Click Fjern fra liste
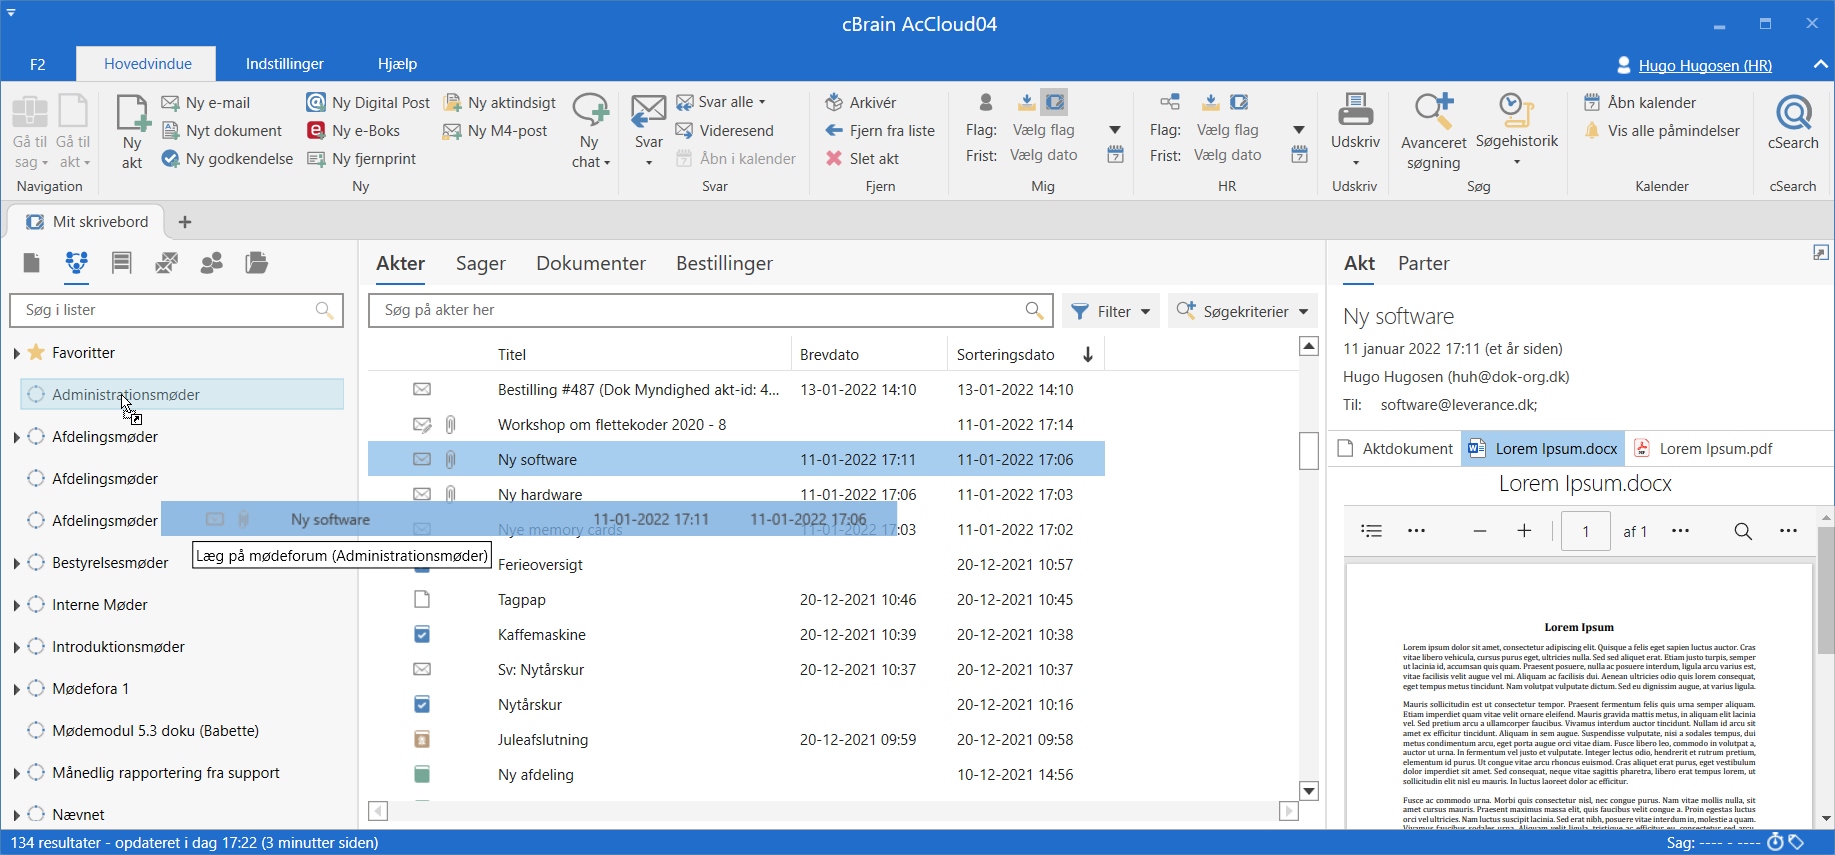Image resolution: width=1835 pixels, height=855 pixels. pos(880,130)
